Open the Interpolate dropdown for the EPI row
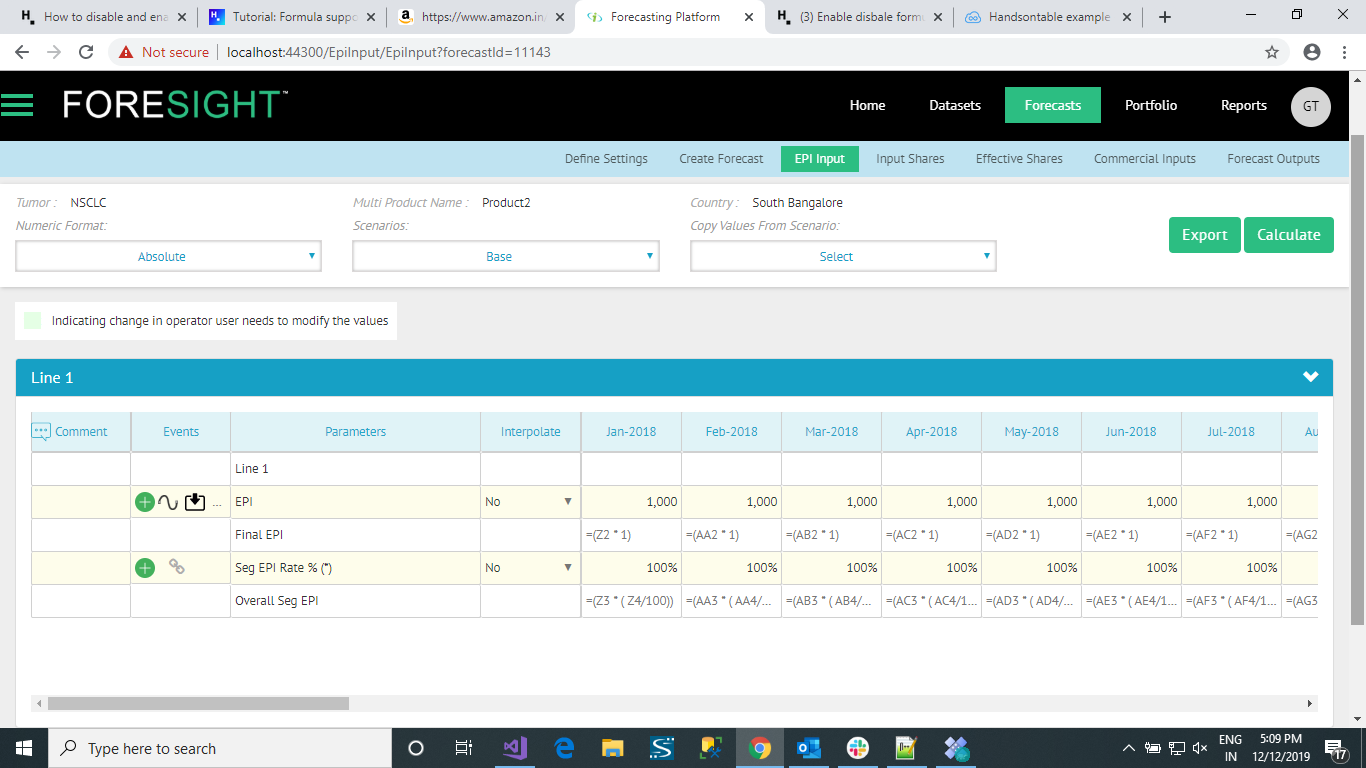1366x768 pixels. click(529, 502)
